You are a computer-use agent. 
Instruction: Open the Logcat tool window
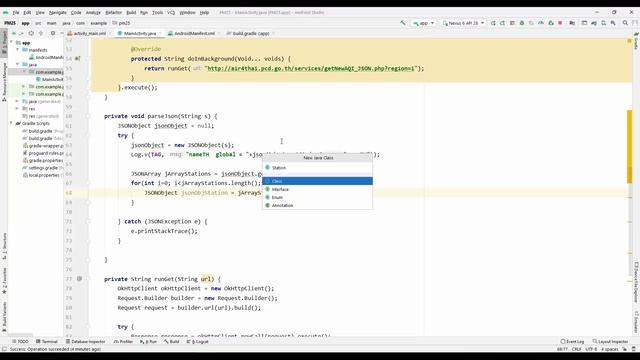coord(198,342)
